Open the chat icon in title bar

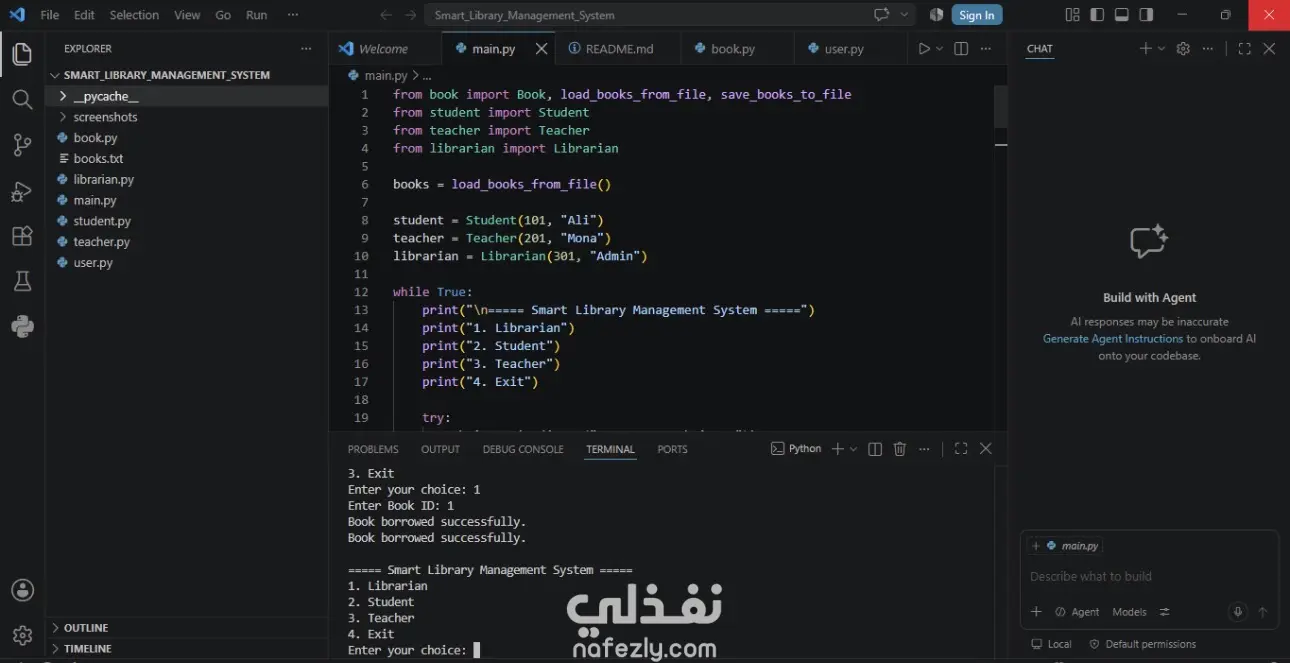click(882, 15)
